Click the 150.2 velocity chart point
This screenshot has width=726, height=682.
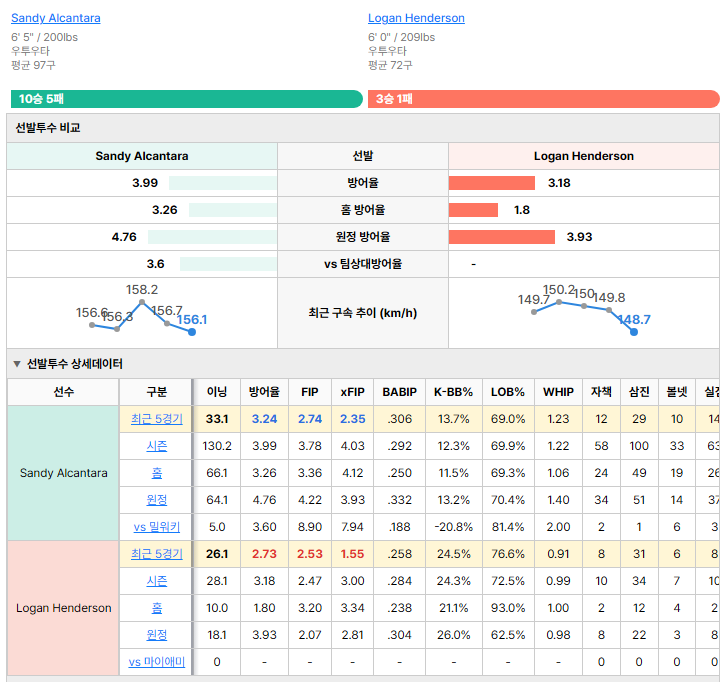(x=559, y=302)
